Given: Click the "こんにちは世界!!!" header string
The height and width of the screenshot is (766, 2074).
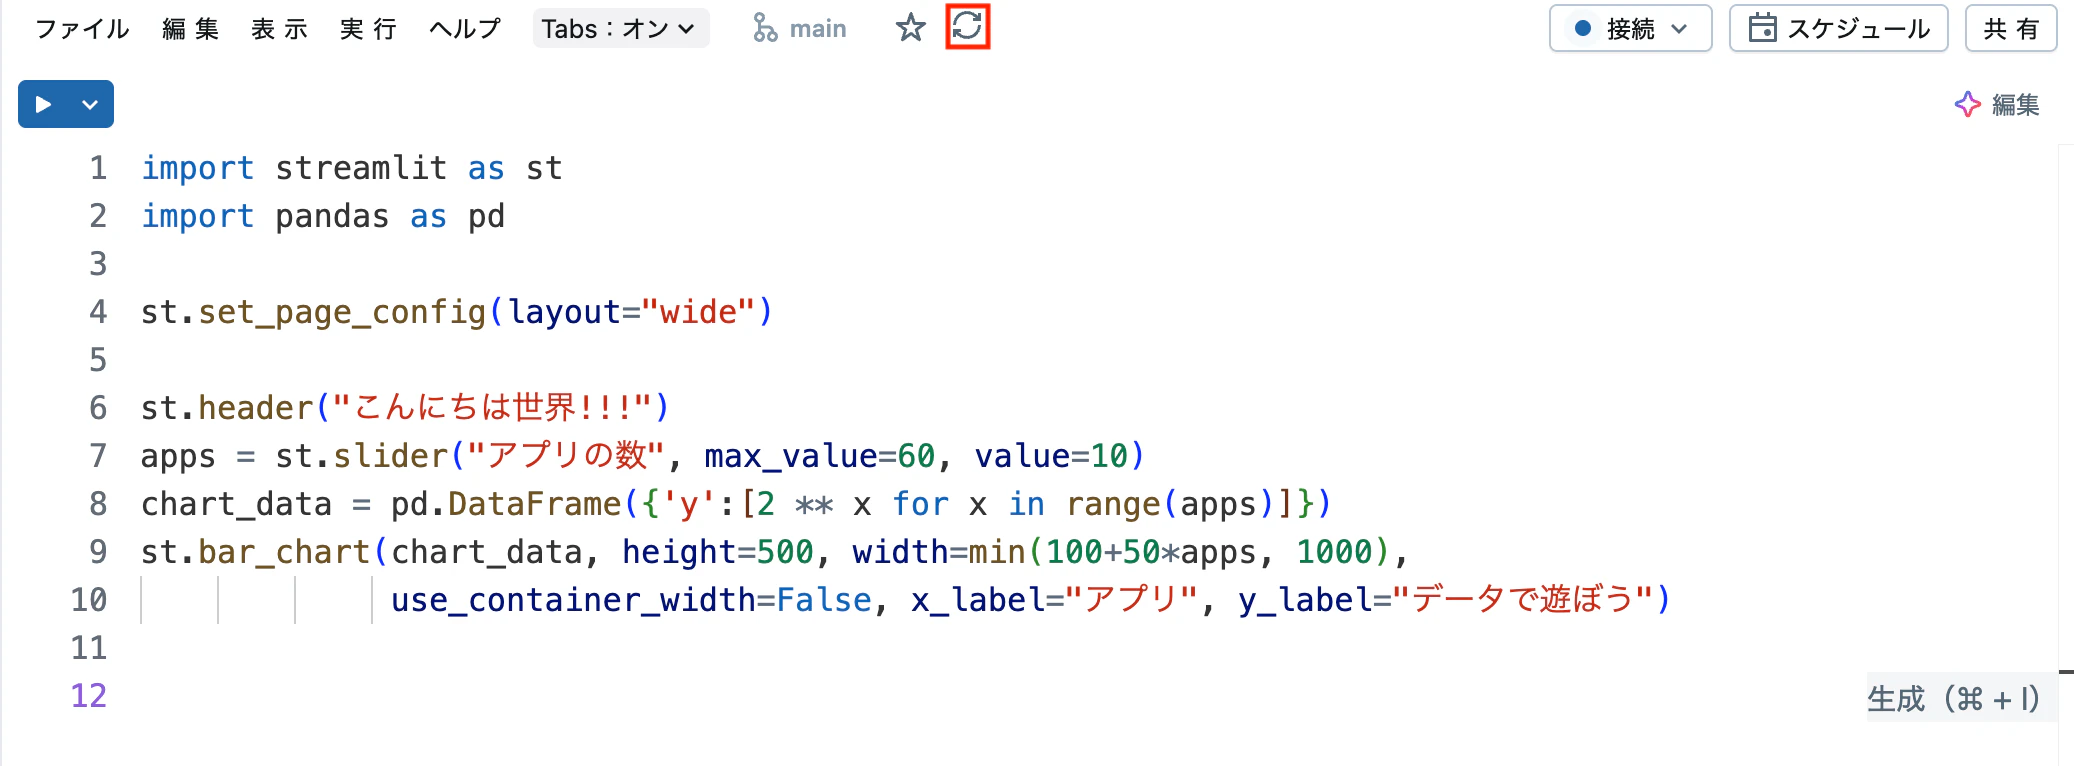Looking at the screenshot, I should 492,408.
